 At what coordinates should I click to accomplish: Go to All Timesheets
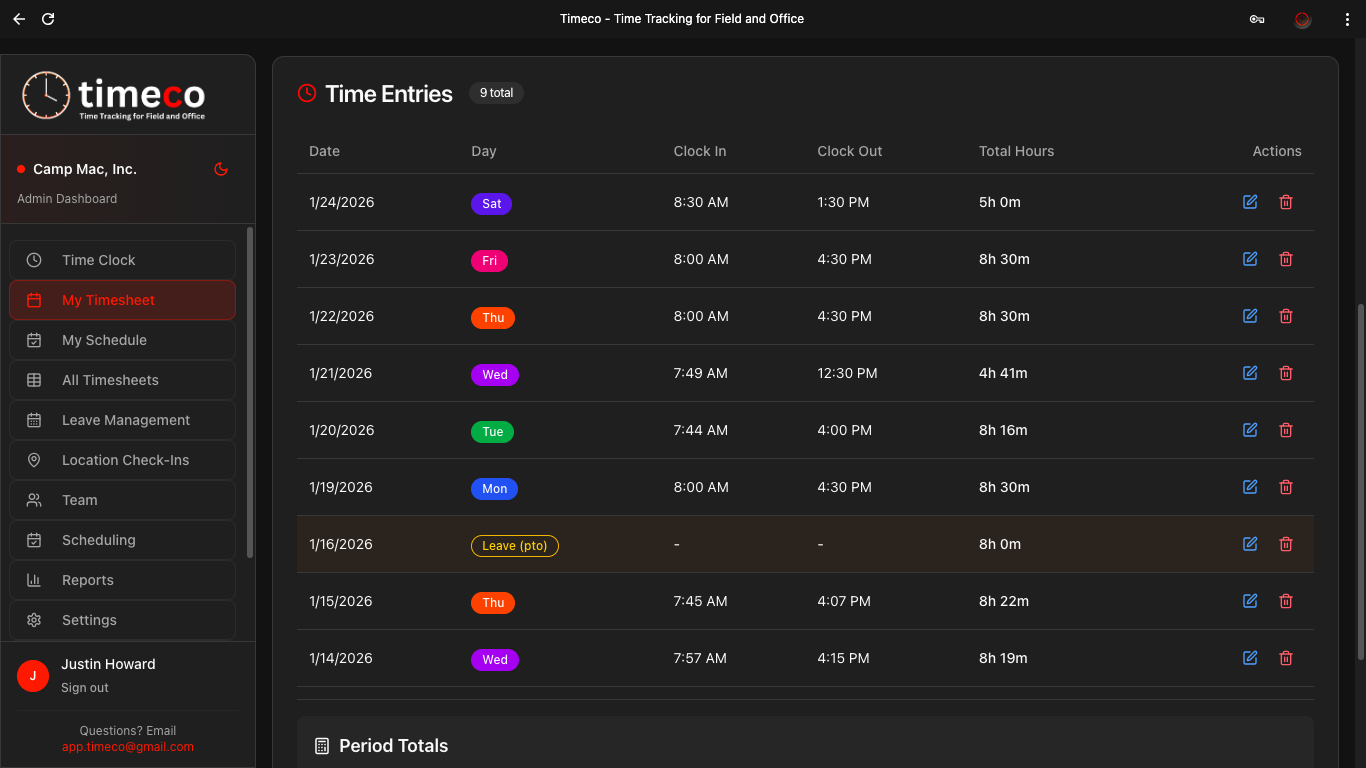122,380
